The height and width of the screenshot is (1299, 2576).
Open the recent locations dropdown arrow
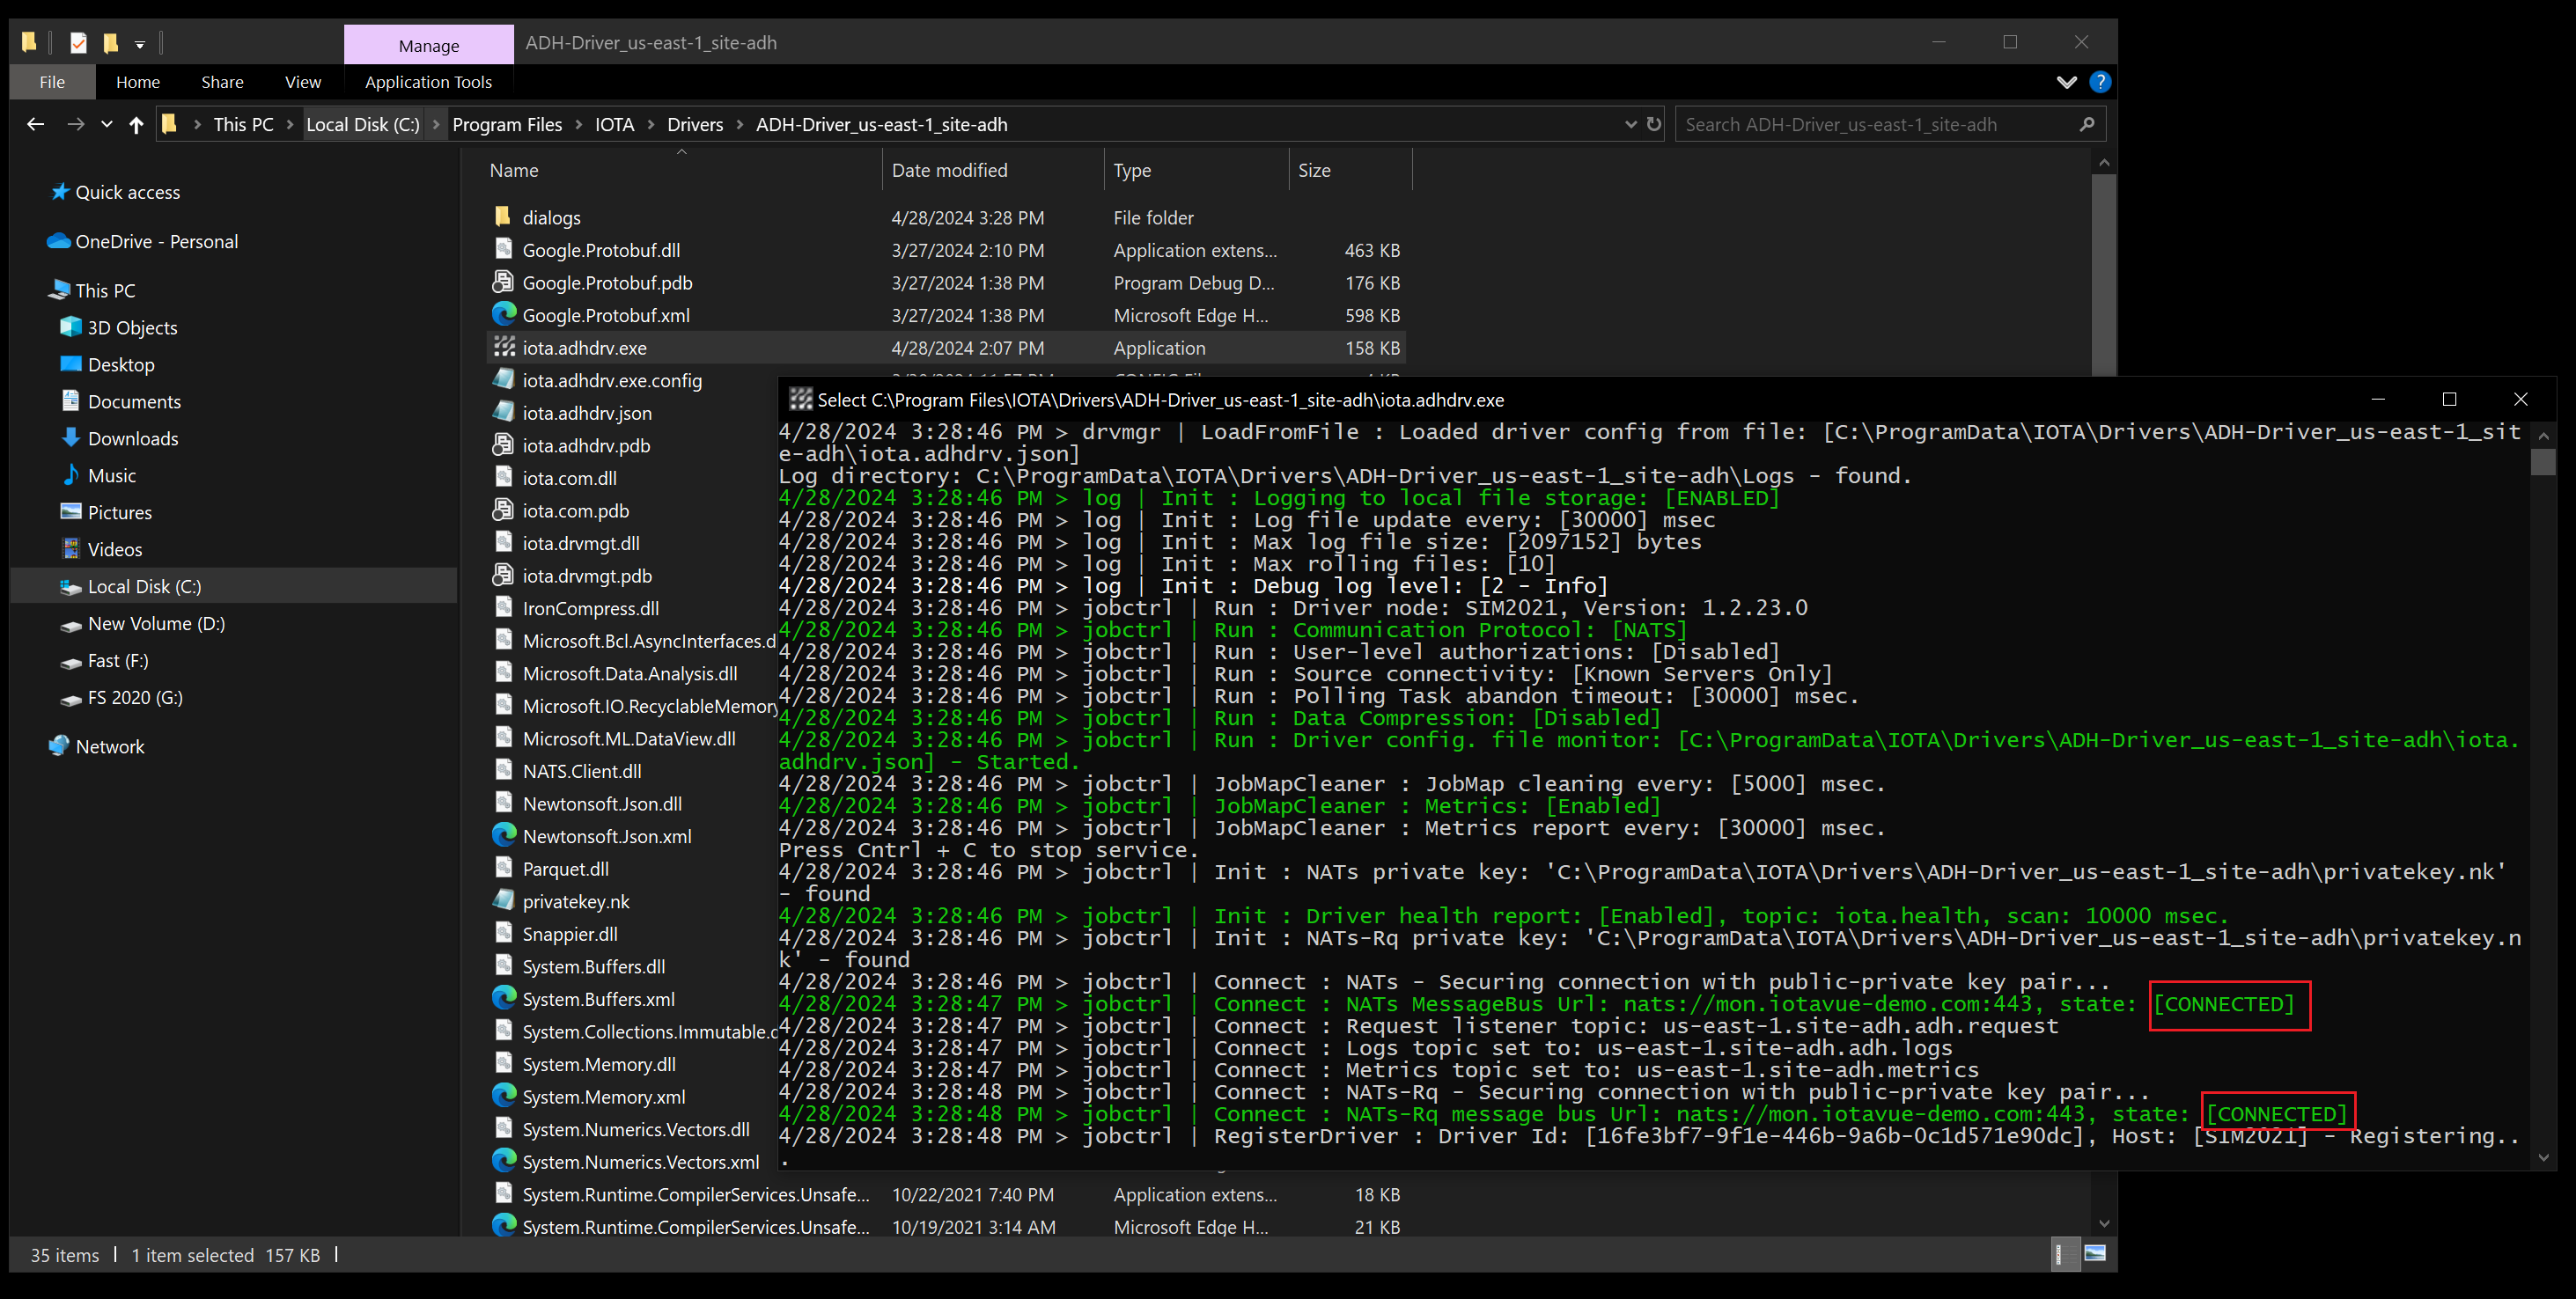107,124
